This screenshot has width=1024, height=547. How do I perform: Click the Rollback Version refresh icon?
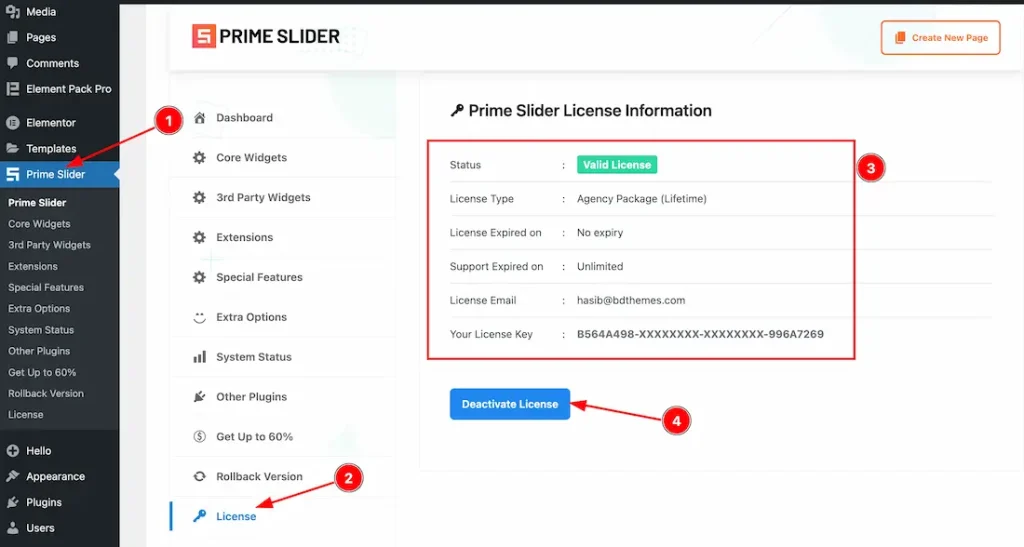point(199,477)
